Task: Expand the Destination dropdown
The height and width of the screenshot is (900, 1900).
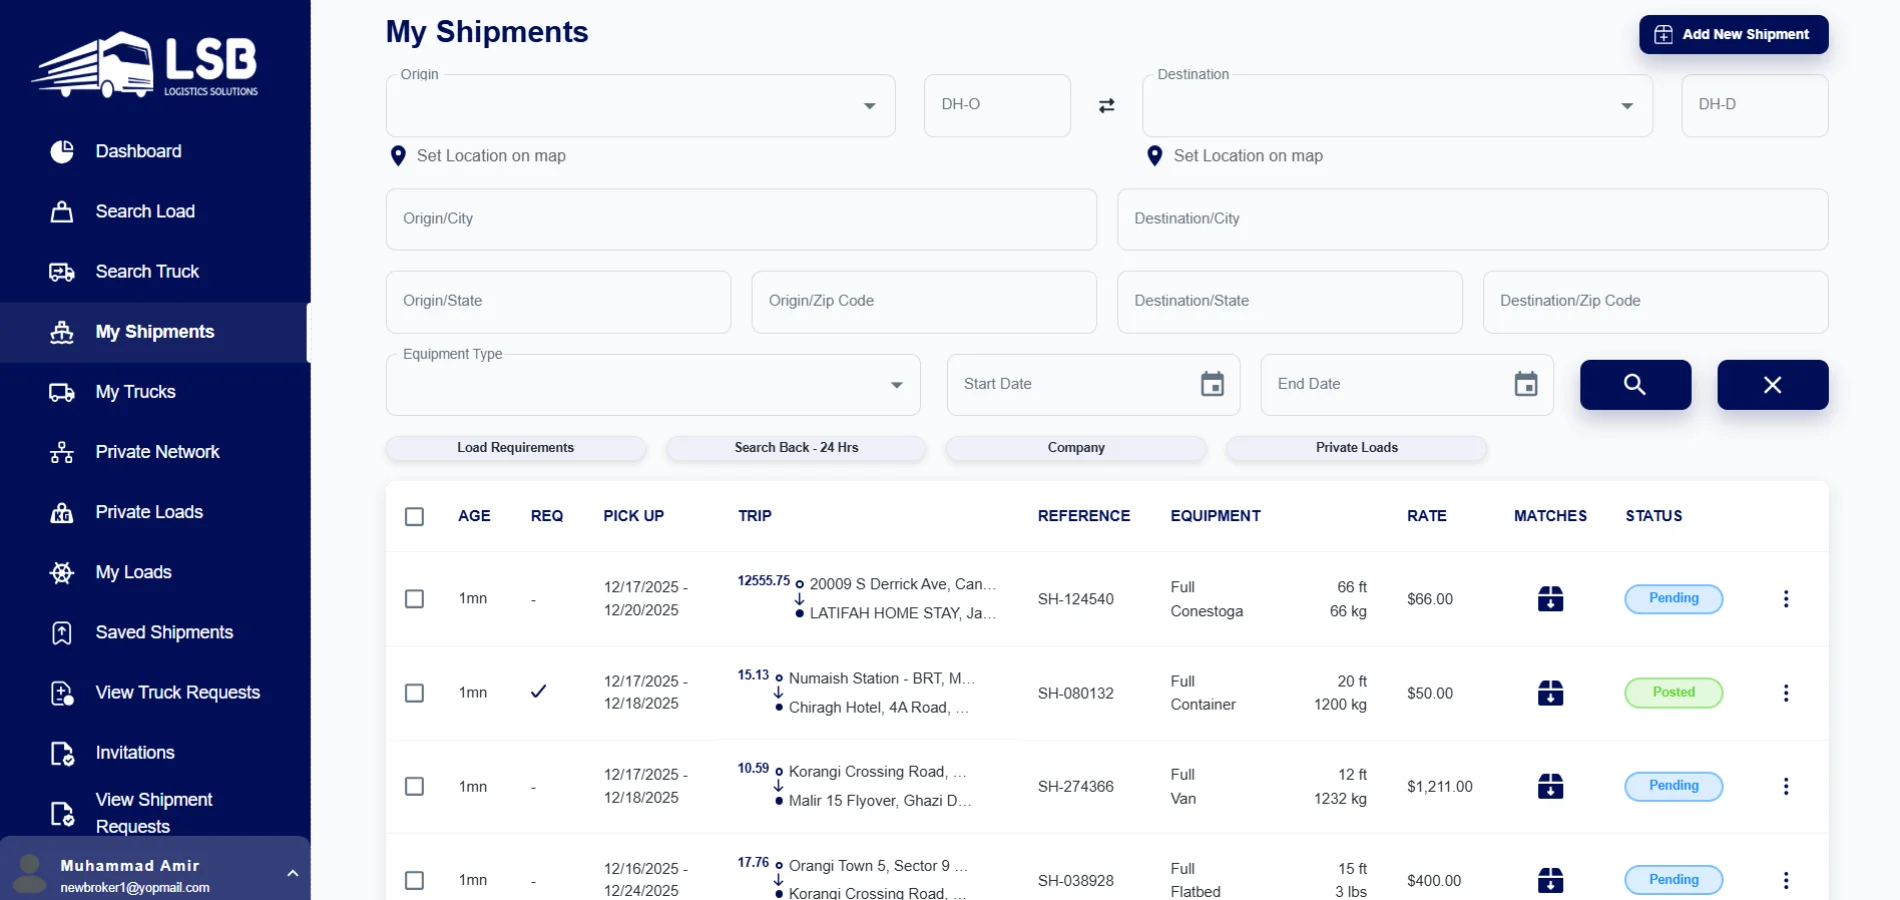Action: 1626,106
